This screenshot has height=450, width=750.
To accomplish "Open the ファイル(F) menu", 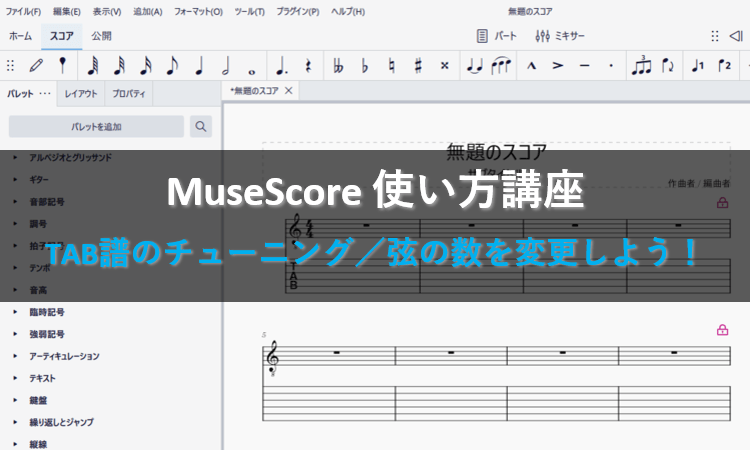I will tap(23, 11).
